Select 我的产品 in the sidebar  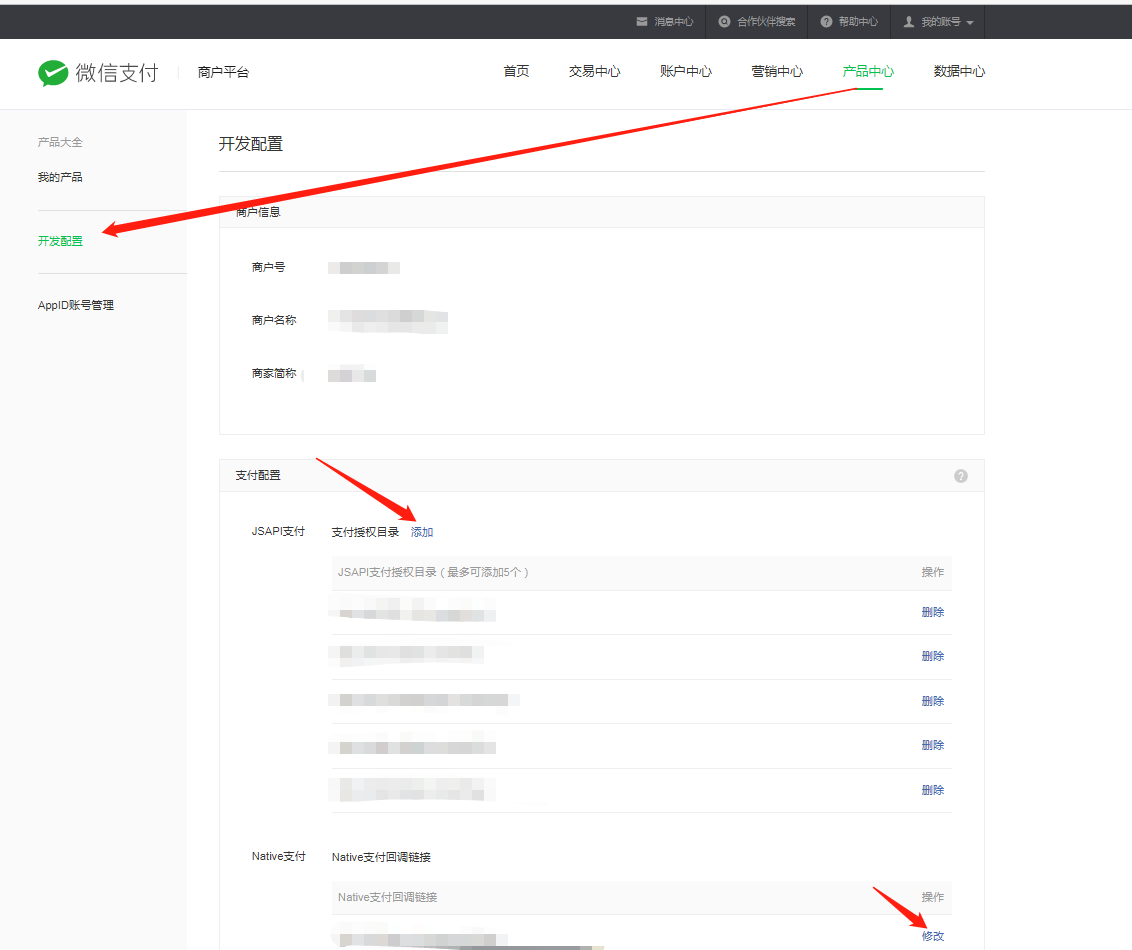[60, 177]
